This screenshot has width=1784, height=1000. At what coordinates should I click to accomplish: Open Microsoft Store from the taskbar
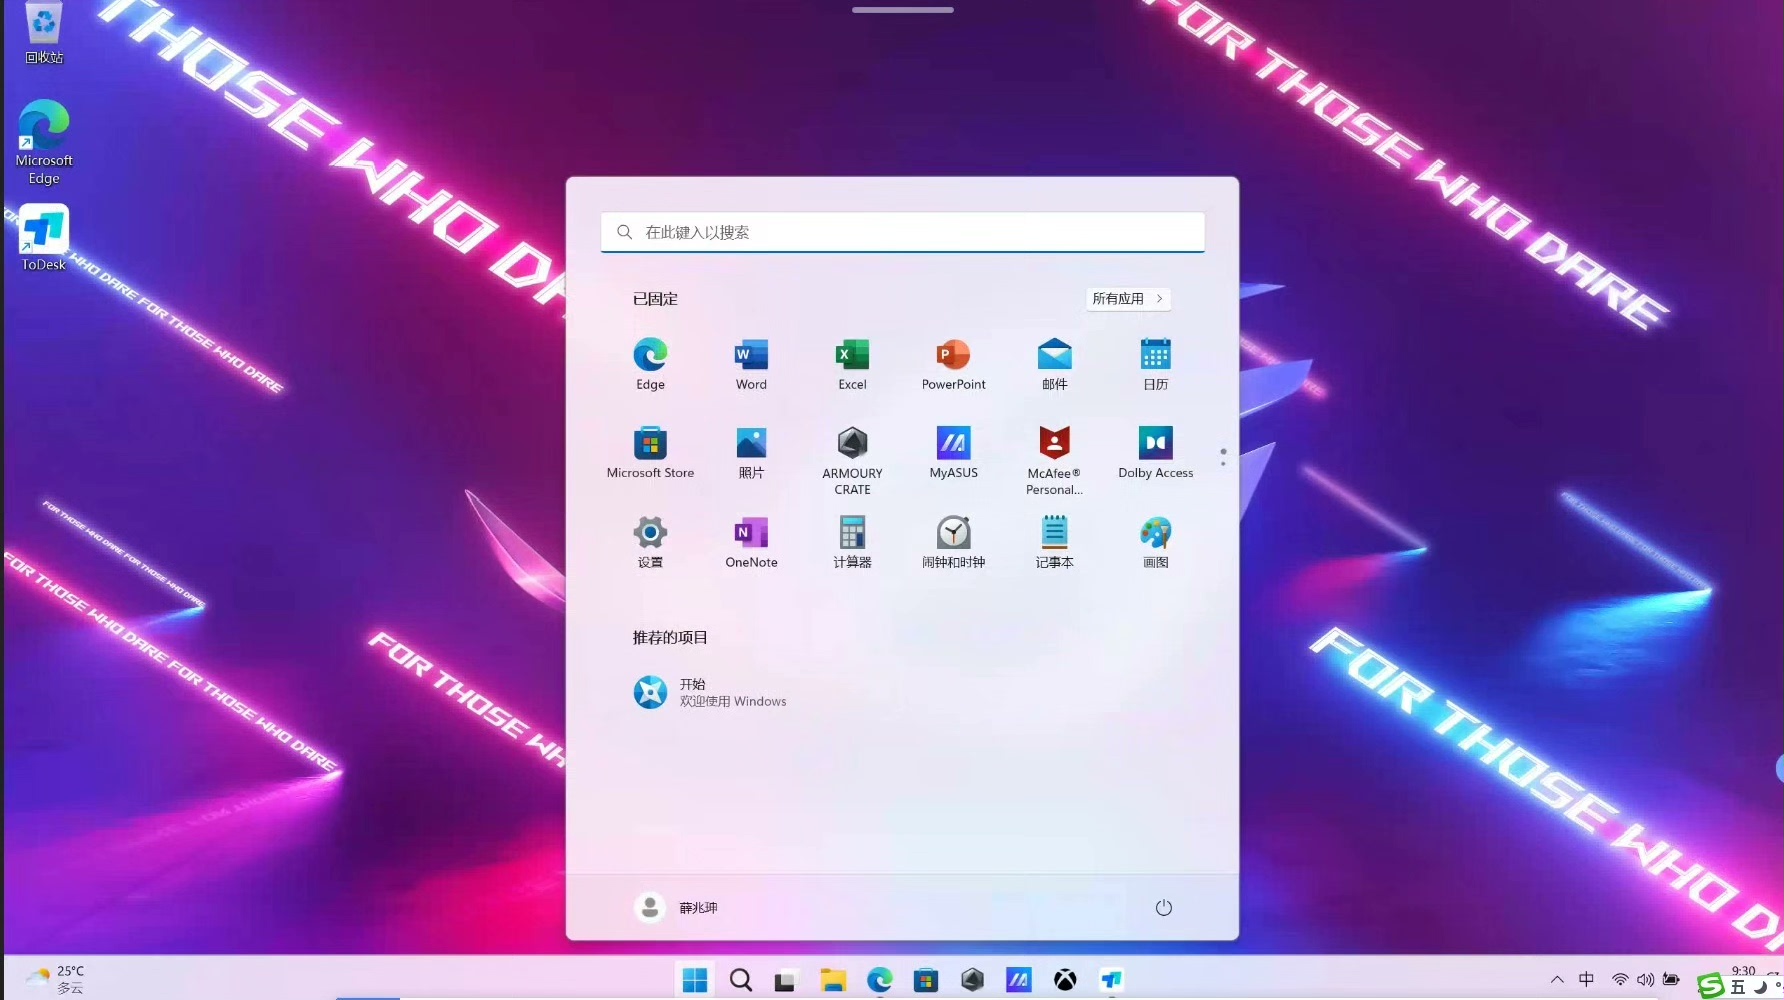click(x=926, y=980)
